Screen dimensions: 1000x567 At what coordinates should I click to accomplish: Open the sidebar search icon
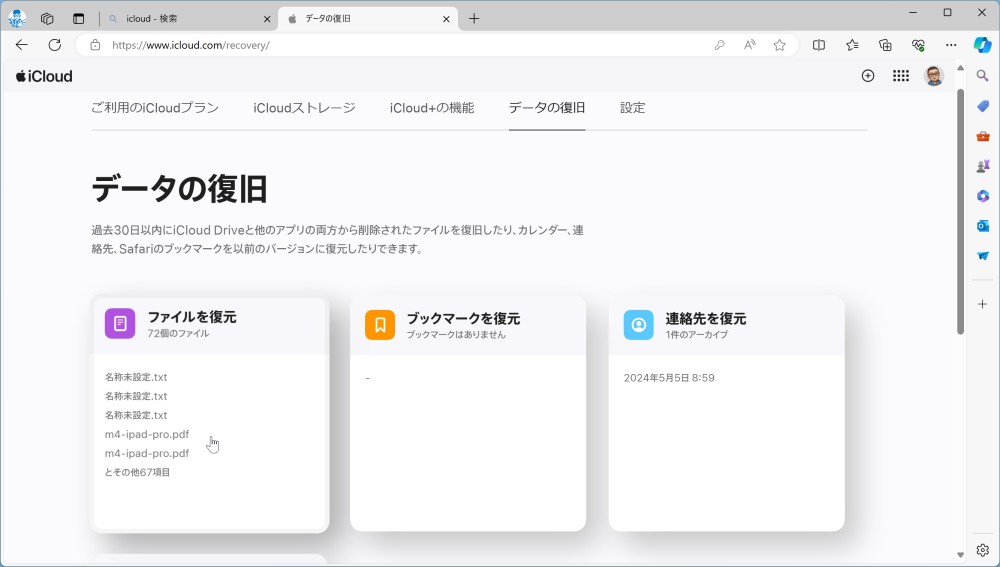pos(983,76)
